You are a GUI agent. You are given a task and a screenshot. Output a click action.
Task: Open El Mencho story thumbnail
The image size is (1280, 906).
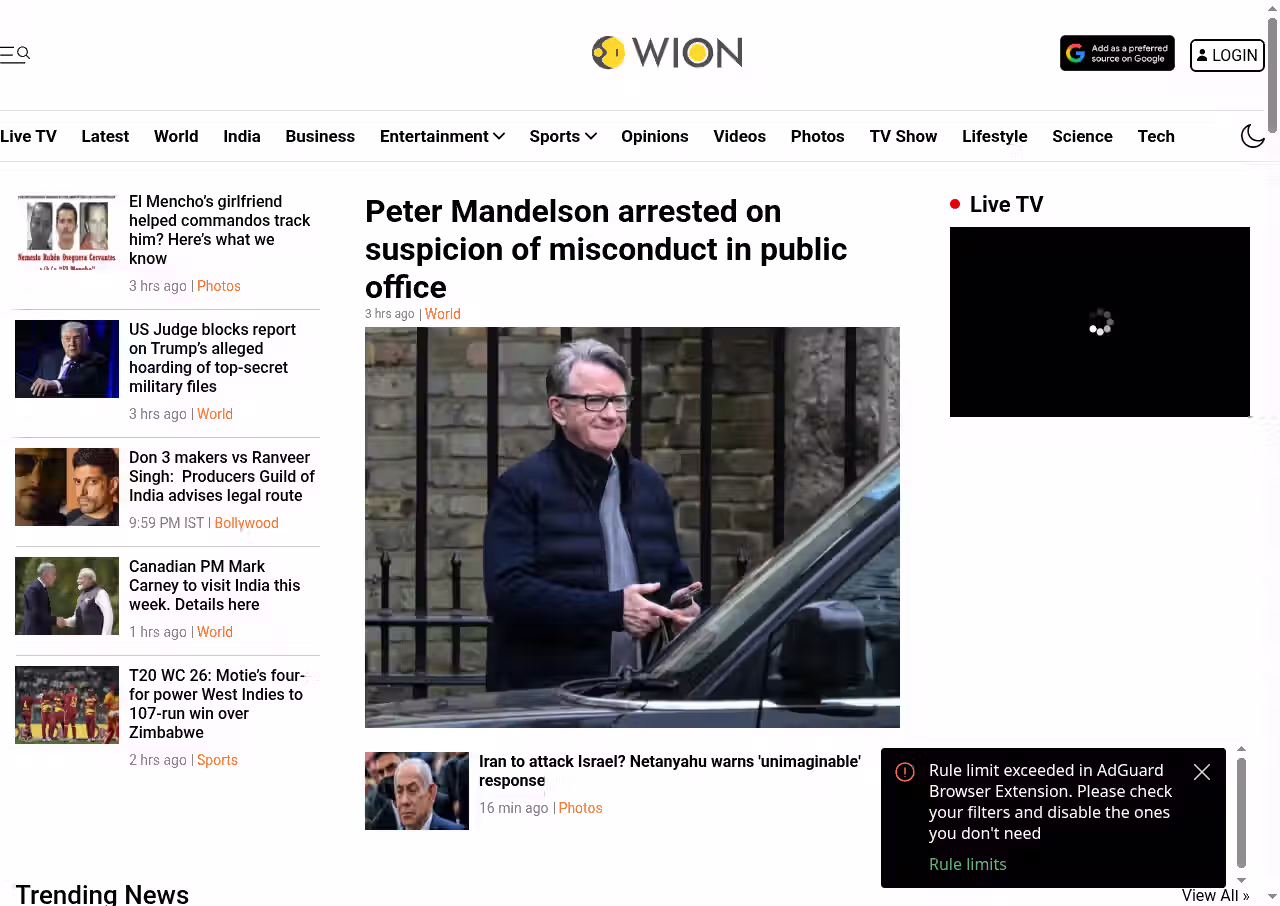click(67, 231)
